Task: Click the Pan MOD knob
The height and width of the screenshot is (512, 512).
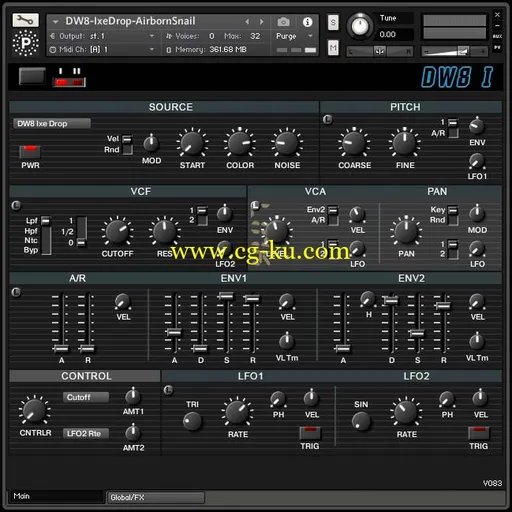Action: pyautogui.click(x=477, y=214)
